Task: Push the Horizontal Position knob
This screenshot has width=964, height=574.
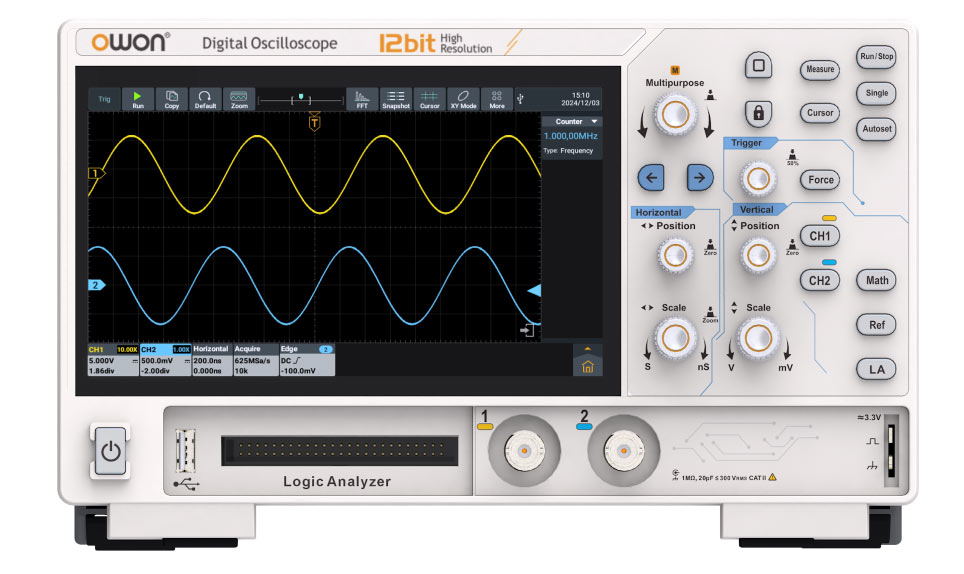Action: tap(675, 255)
